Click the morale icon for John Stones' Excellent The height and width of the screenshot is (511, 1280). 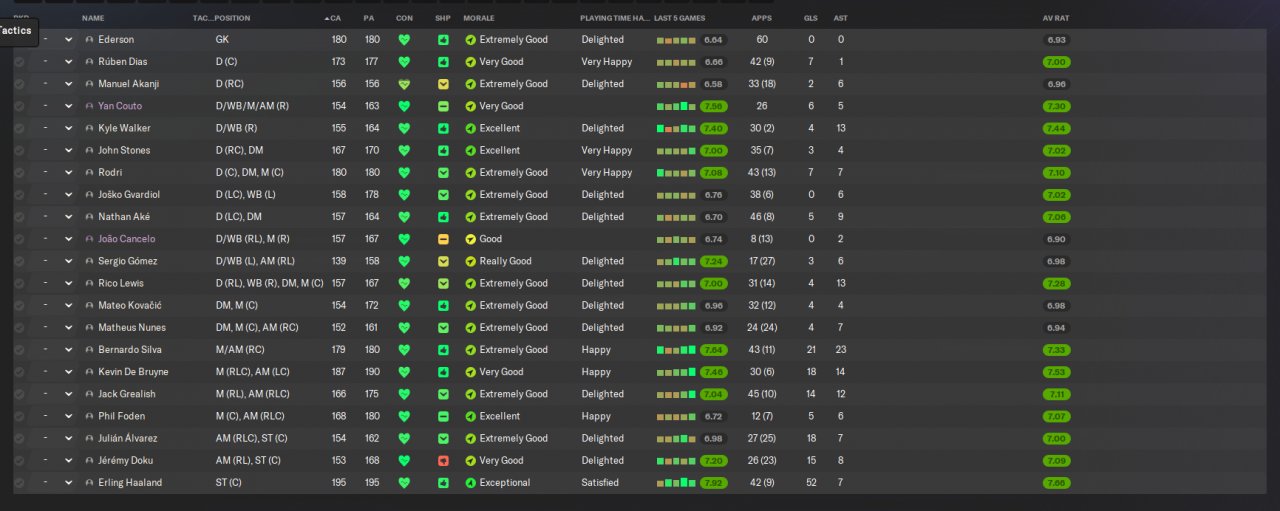(x=471, y=150)
